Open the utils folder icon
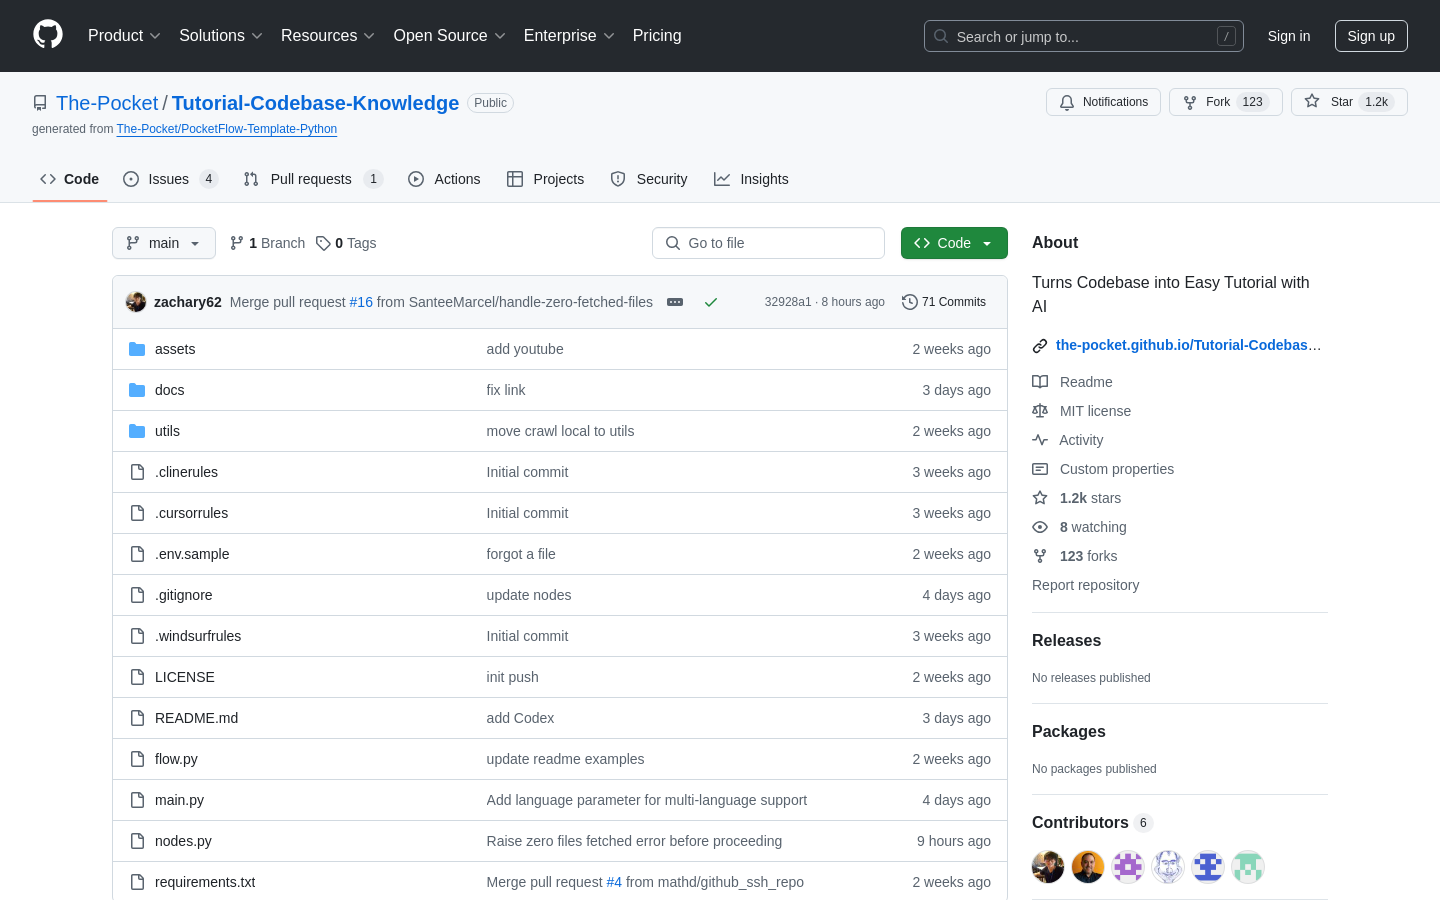The height and width of the screenshot is (900, 1440). (x=137, y=431)
